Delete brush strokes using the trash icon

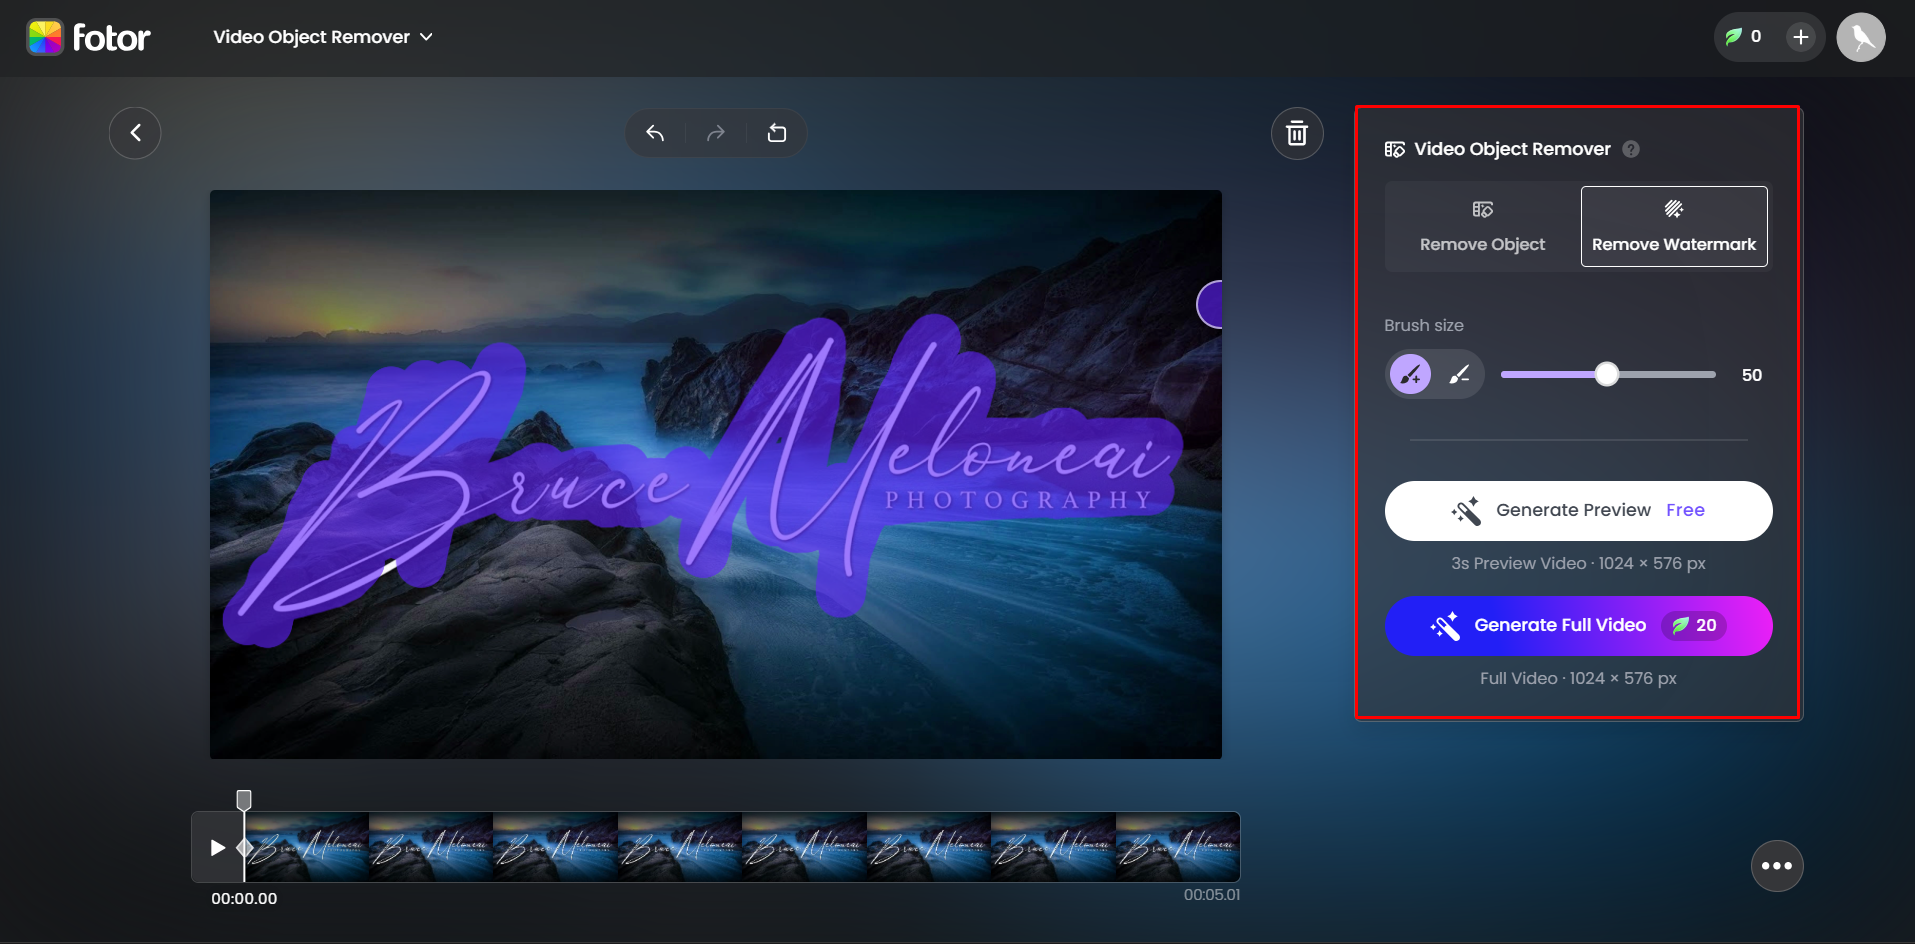coord(1296,132)
